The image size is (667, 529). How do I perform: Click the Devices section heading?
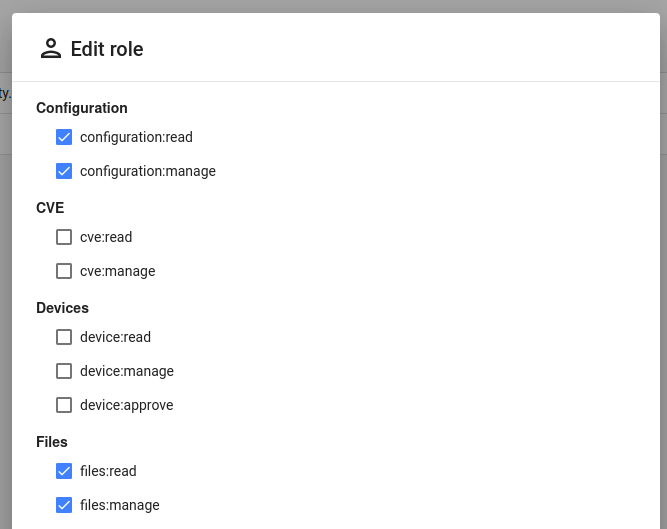(63, 308)
